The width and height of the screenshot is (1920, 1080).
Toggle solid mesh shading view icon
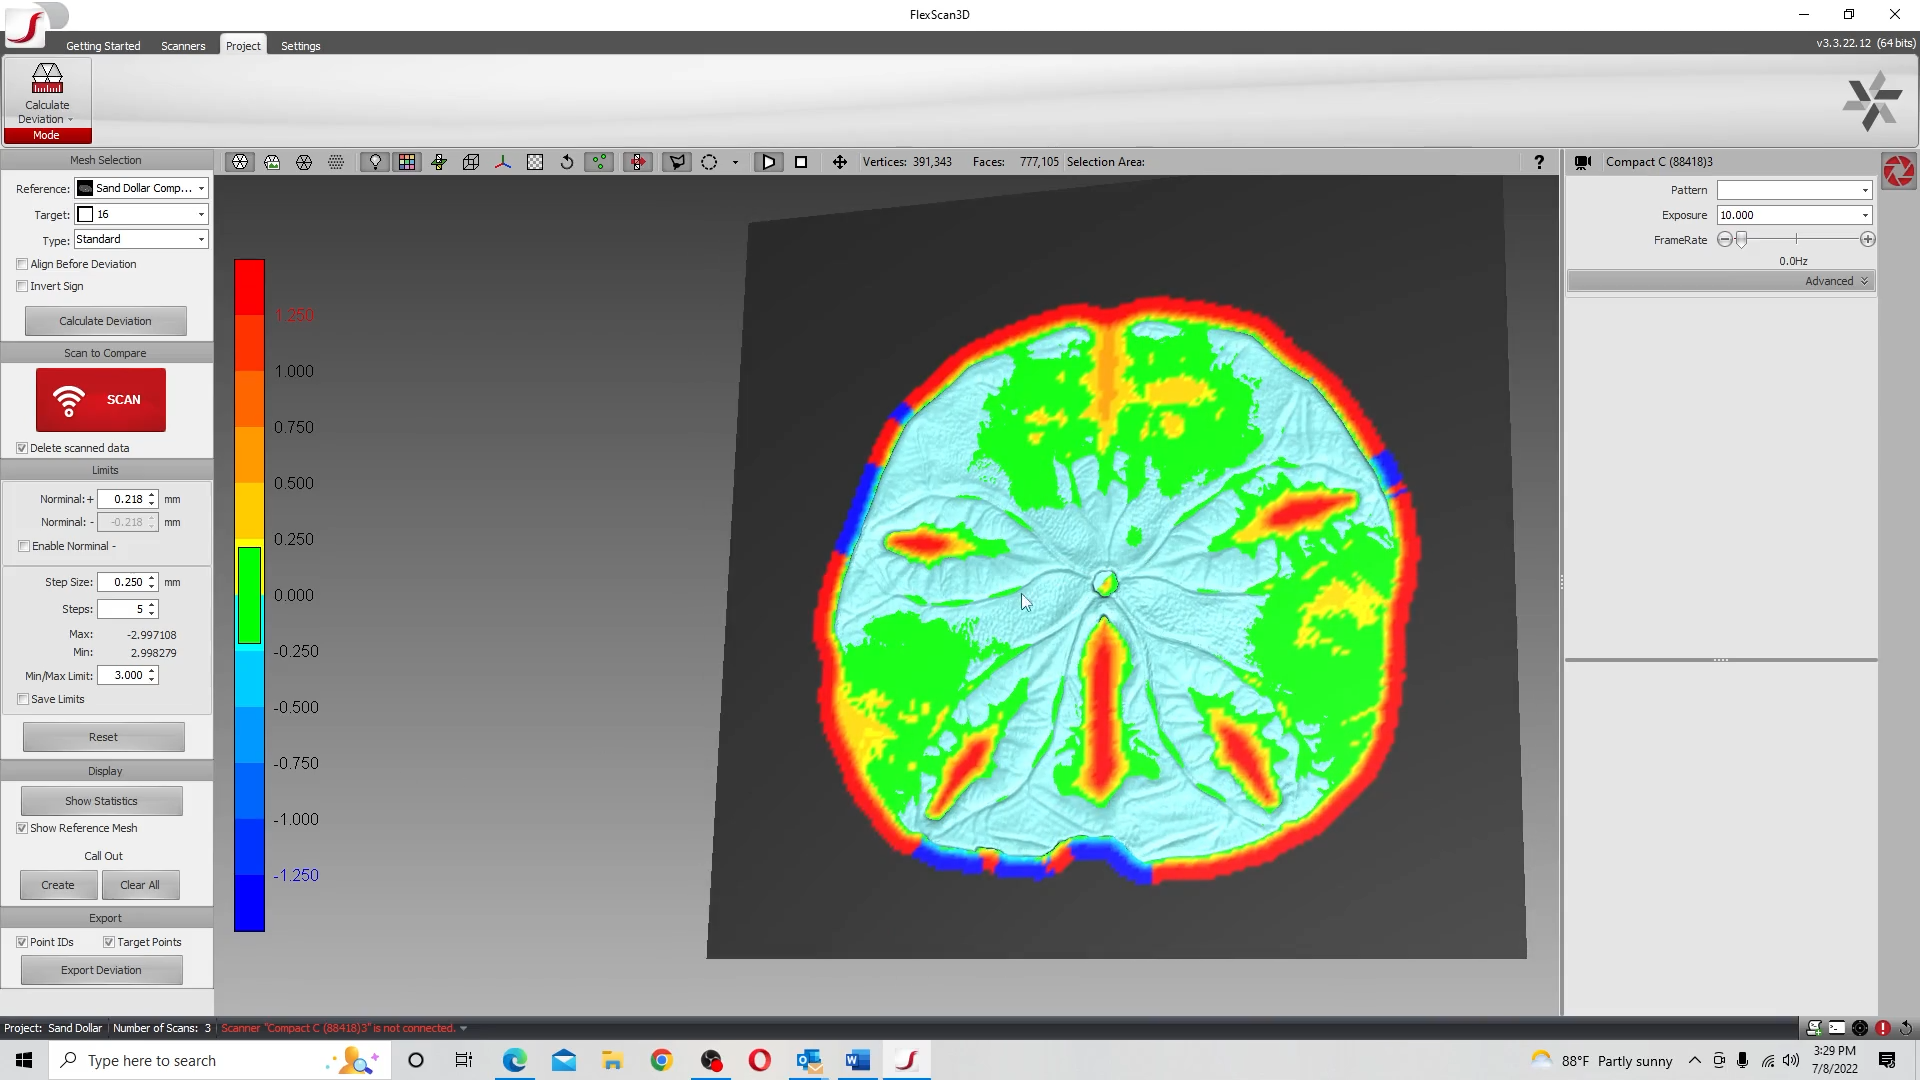pos(240,162)
